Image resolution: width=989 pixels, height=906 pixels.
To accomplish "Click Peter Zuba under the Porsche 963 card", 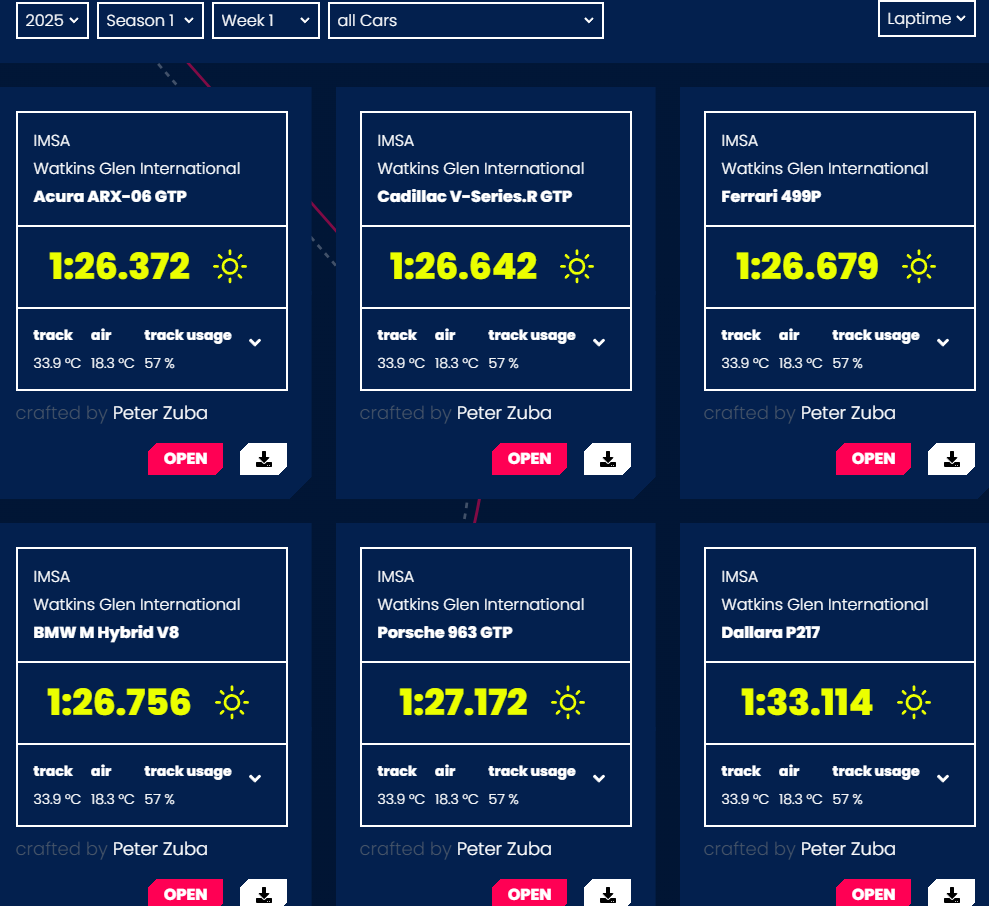I will pyautogui.click(x=504, y=849).
